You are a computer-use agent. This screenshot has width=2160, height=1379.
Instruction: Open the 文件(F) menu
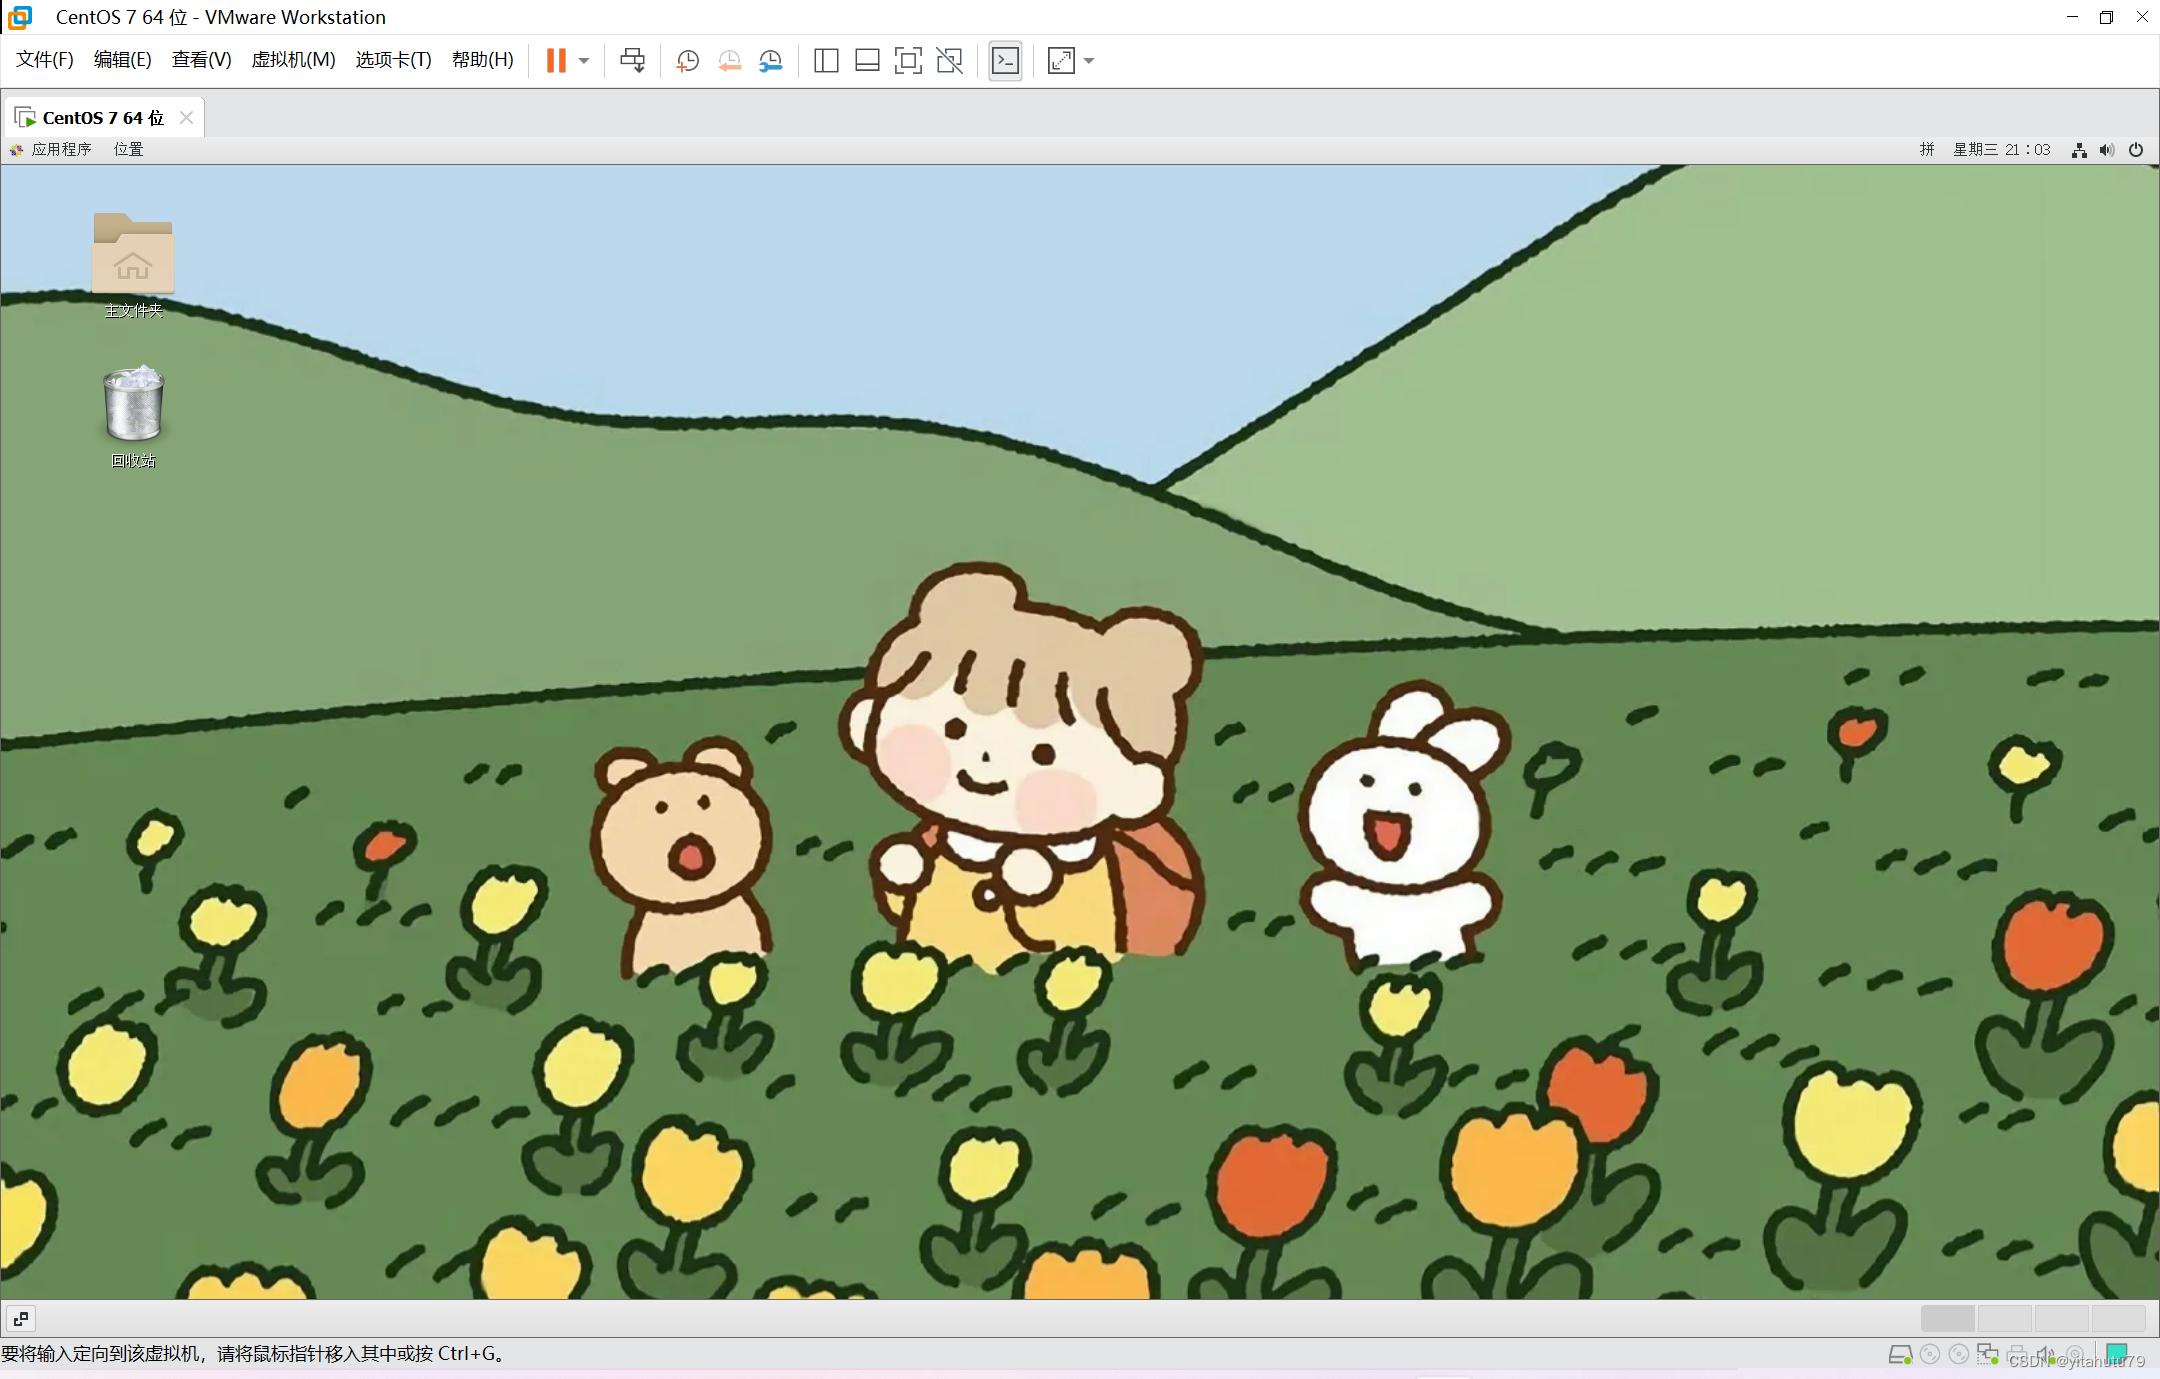tap(45, 60)
